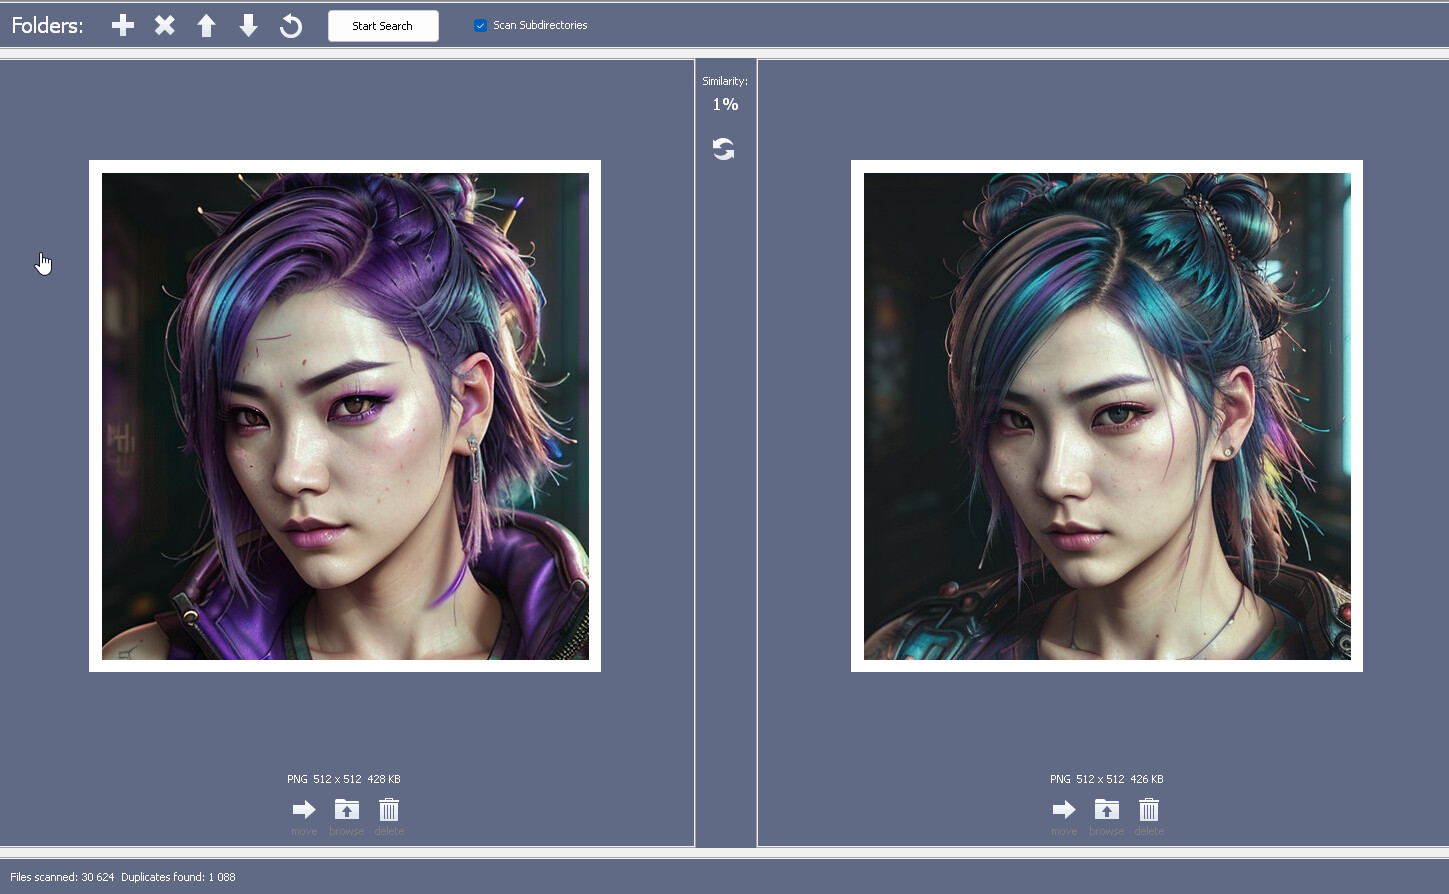Disable the Scan Subdirectories checkbox
This screenshot has height=894, width=1449.
pos(480,25)
